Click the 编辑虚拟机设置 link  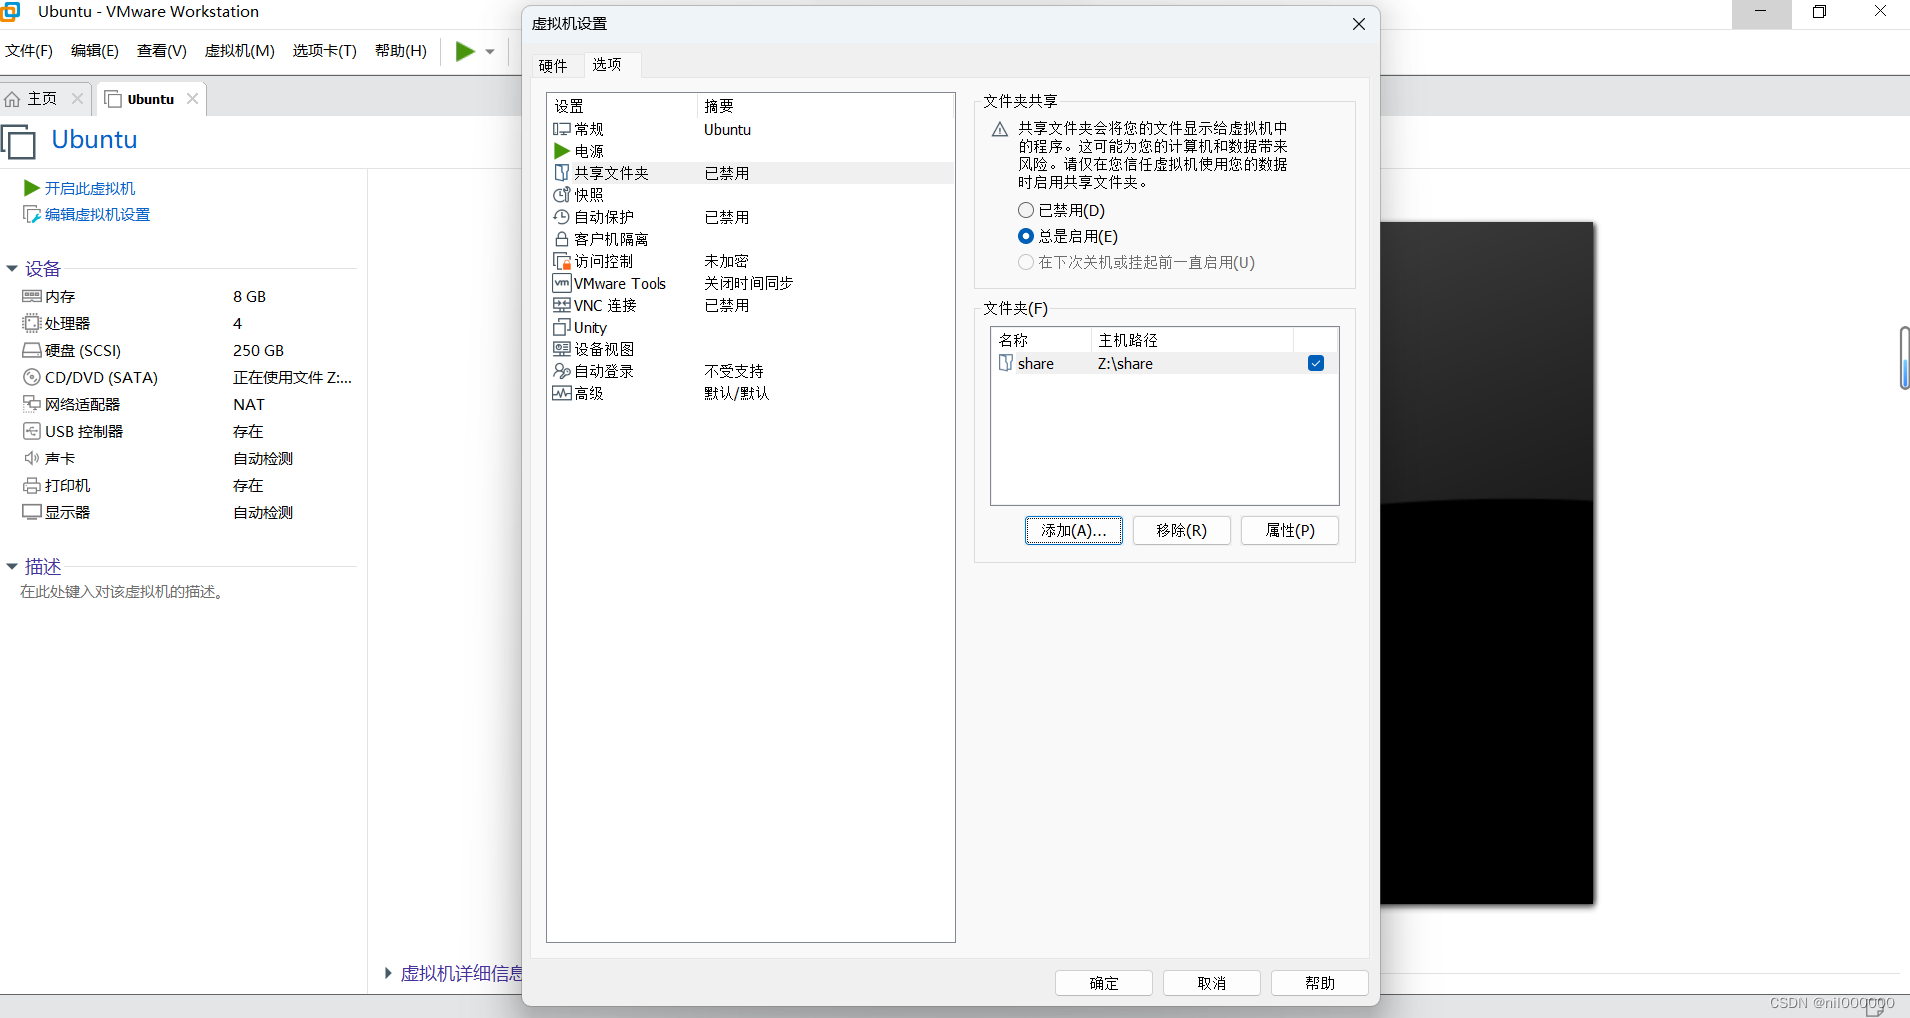[x=97, y=214]
